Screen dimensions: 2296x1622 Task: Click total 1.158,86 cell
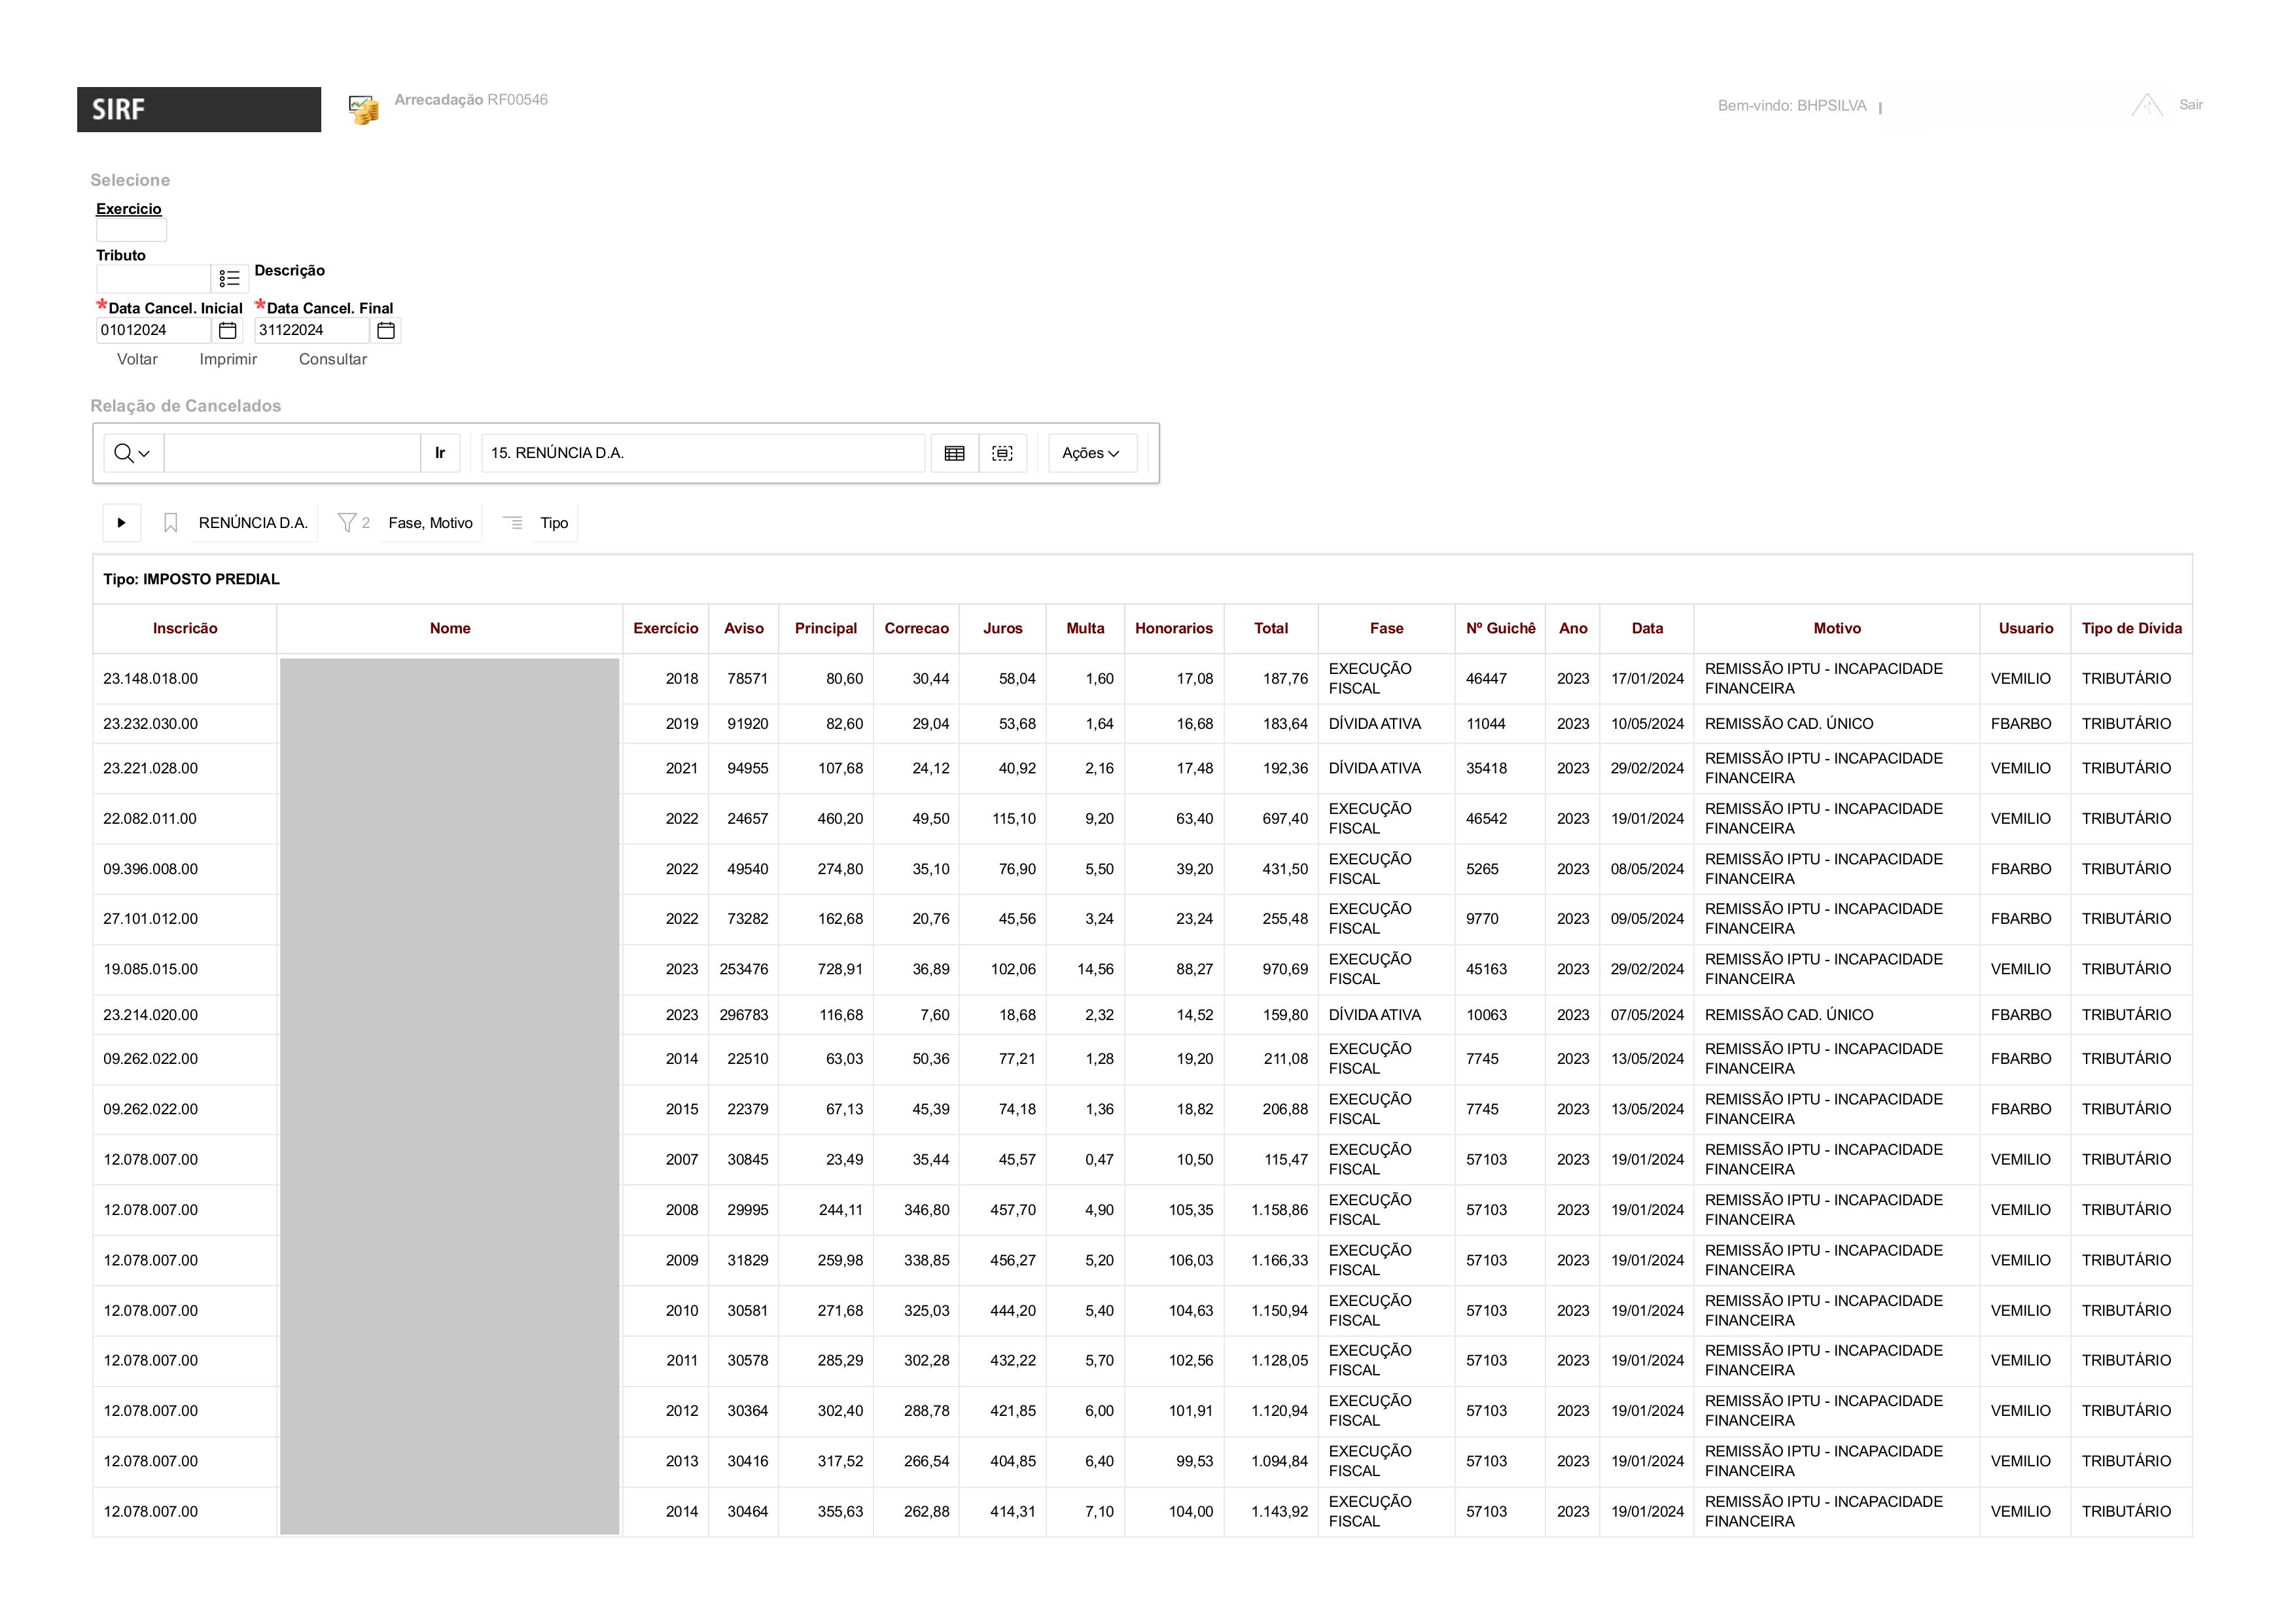pyautogui.click(x=1271, y=1210)
